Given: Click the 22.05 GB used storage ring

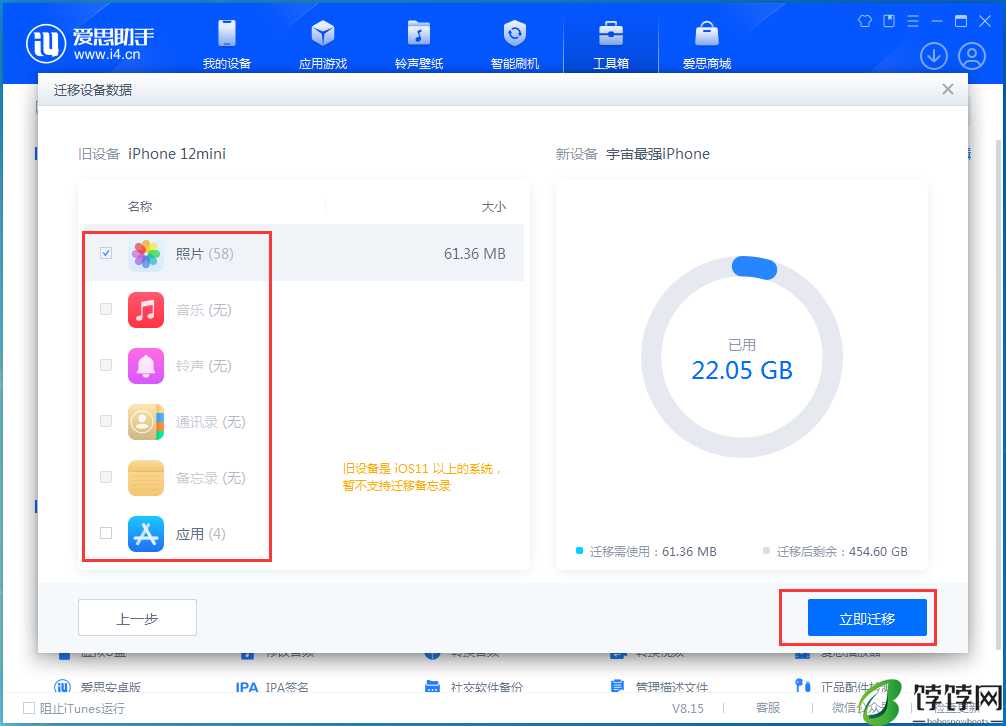Looking at the screenshot, I should [x=742, y=357].
